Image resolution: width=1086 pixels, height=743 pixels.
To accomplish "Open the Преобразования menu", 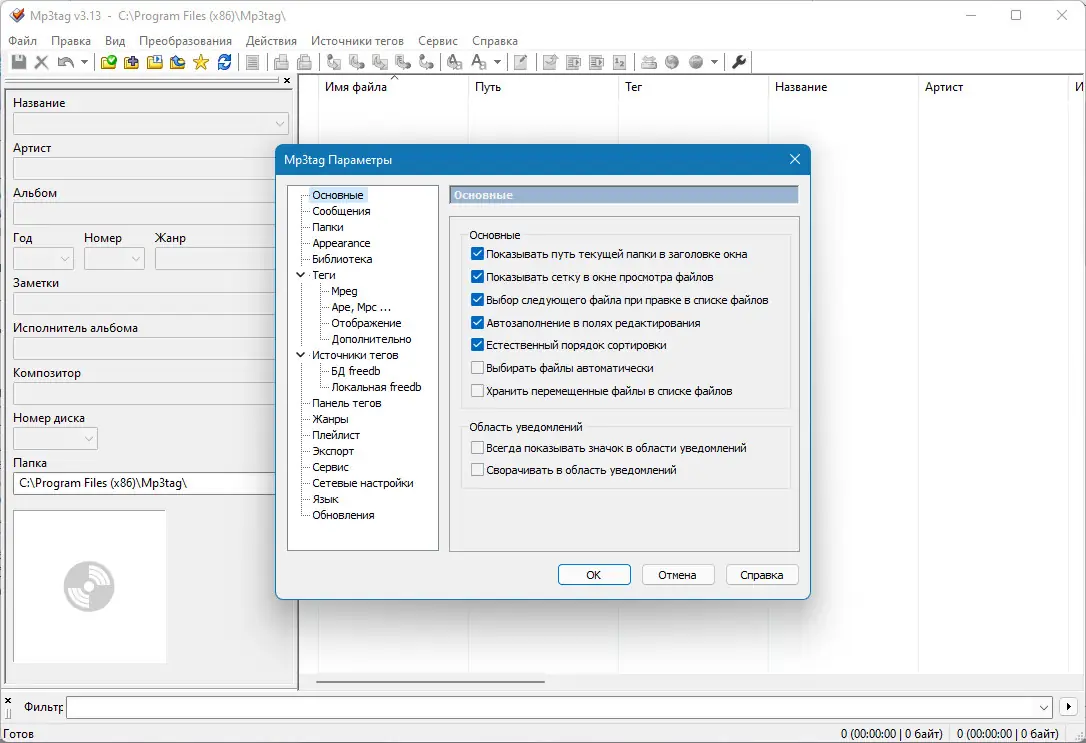I will tap(185, 41).
